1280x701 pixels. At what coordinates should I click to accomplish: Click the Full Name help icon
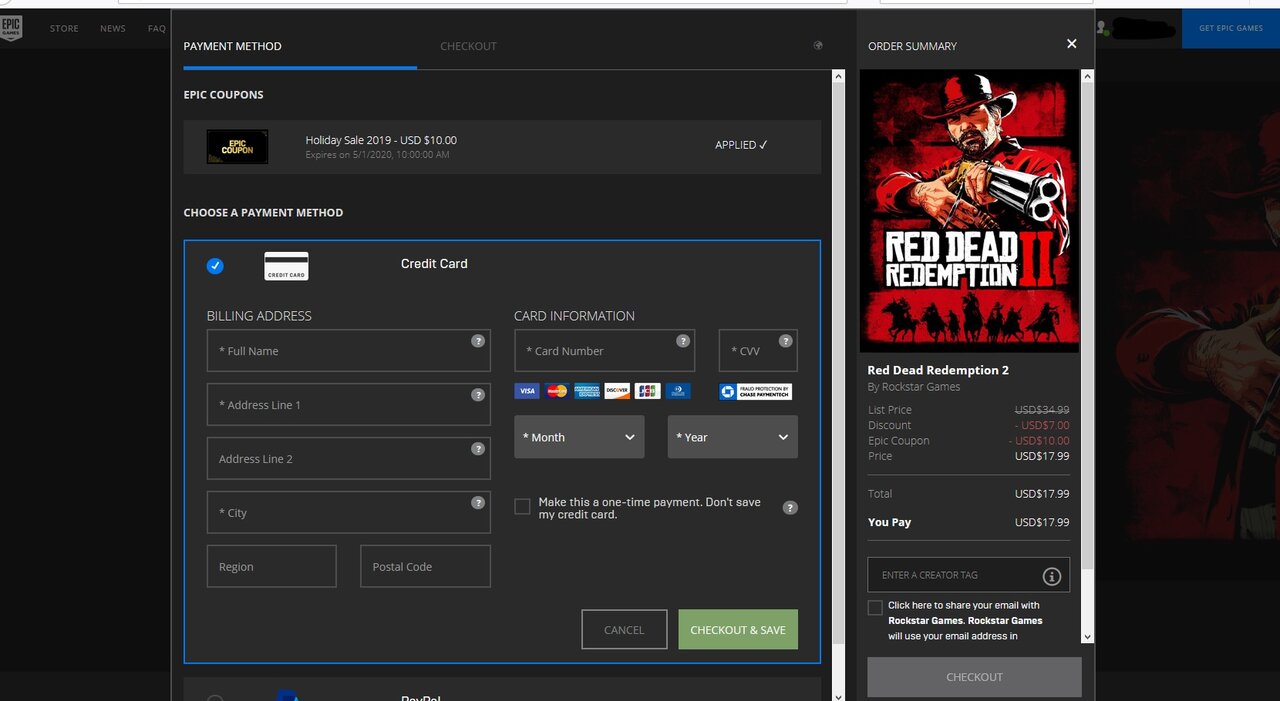click(478, 341)
